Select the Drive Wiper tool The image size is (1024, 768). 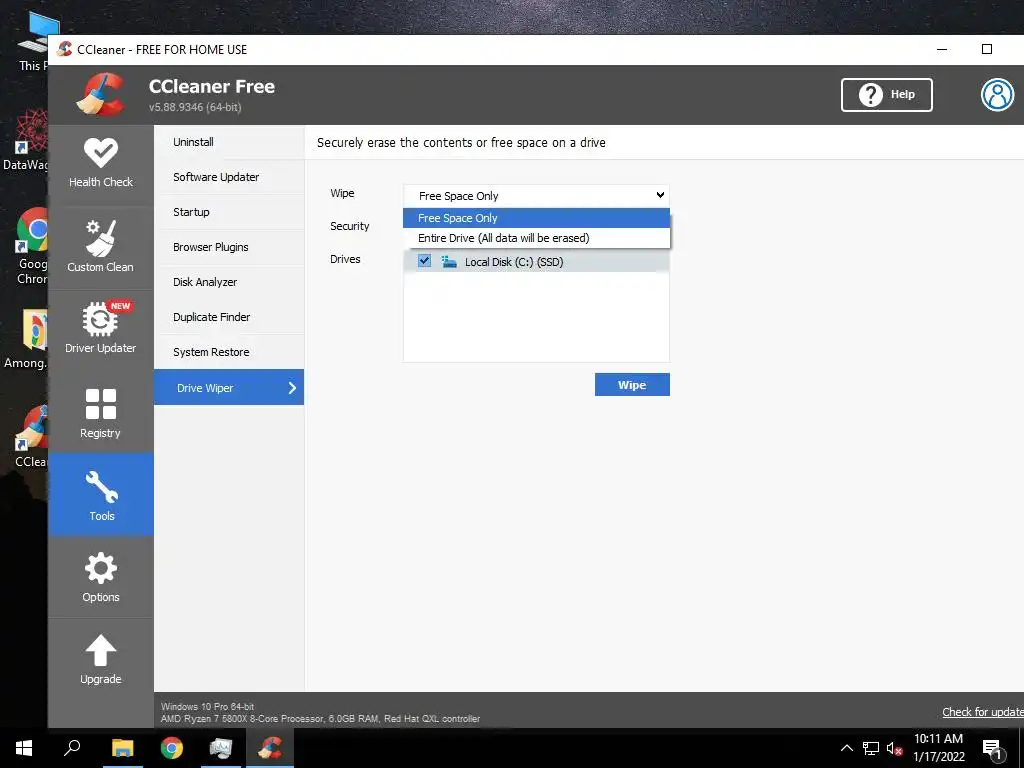(229, 387)
